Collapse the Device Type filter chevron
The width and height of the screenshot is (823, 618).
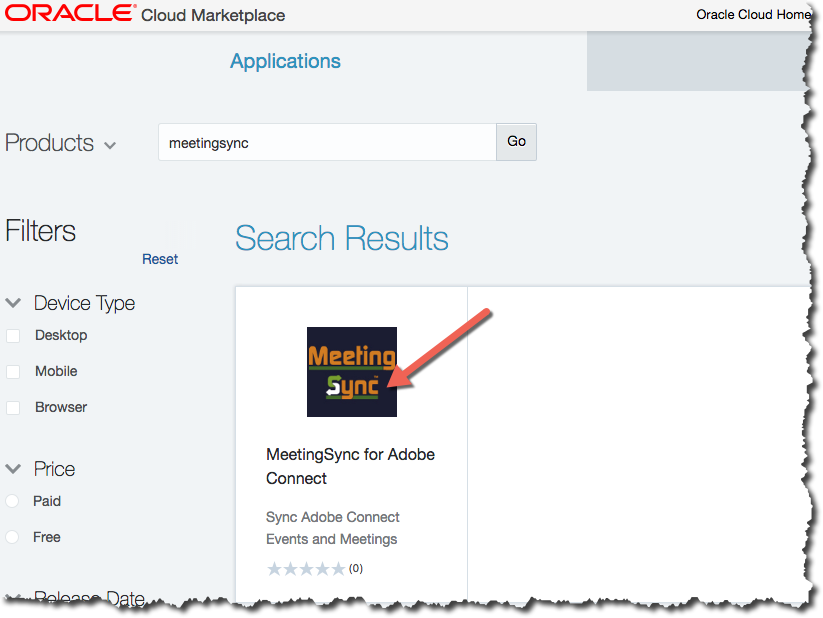[x=13, y=303]
